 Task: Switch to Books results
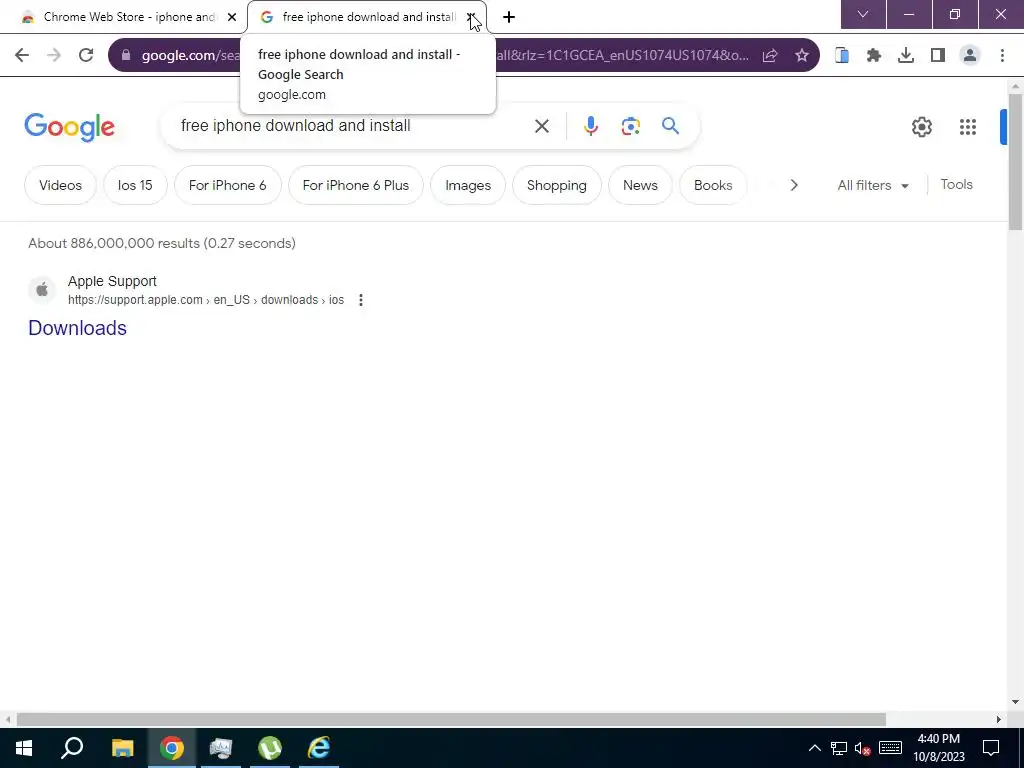(712, 185)
